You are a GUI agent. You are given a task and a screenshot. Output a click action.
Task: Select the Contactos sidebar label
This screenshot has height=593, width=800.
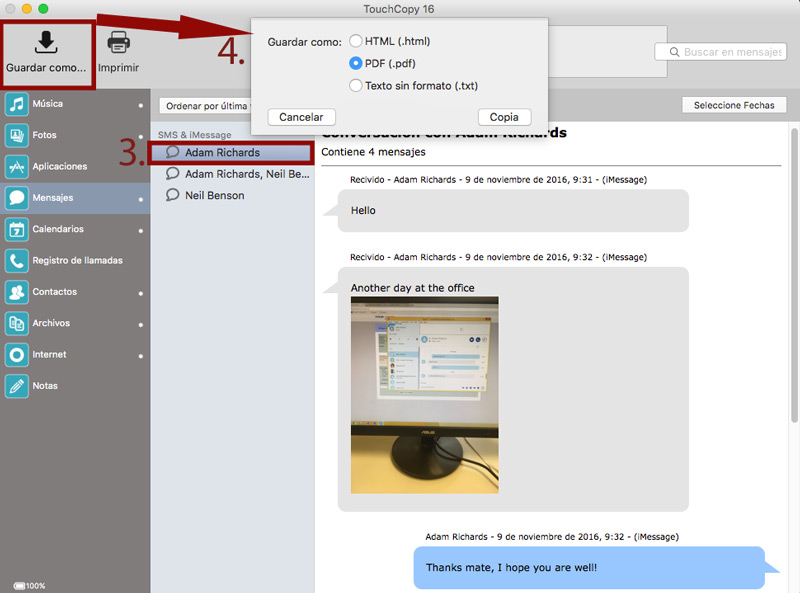55,292
